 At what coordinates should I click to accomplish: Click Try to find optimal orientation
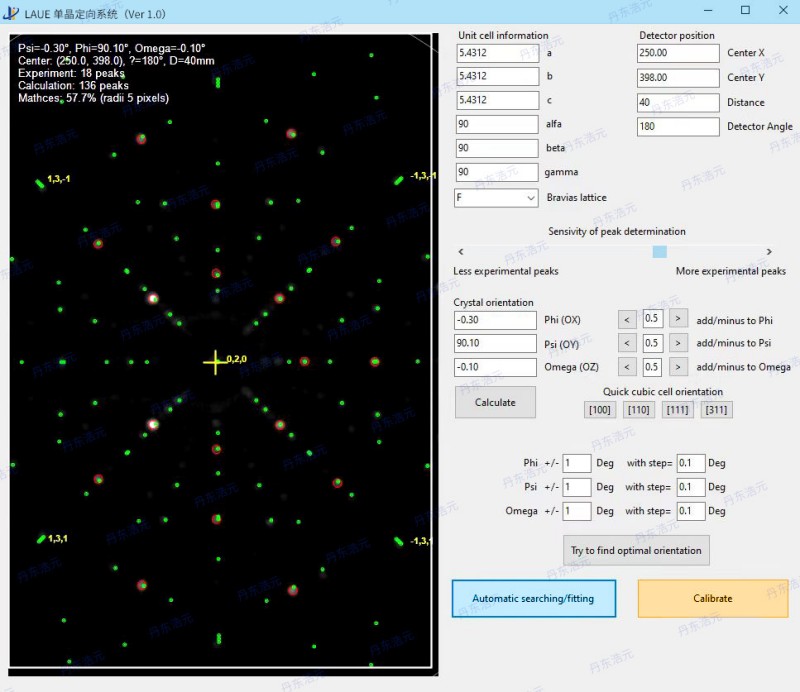[637, 550]
